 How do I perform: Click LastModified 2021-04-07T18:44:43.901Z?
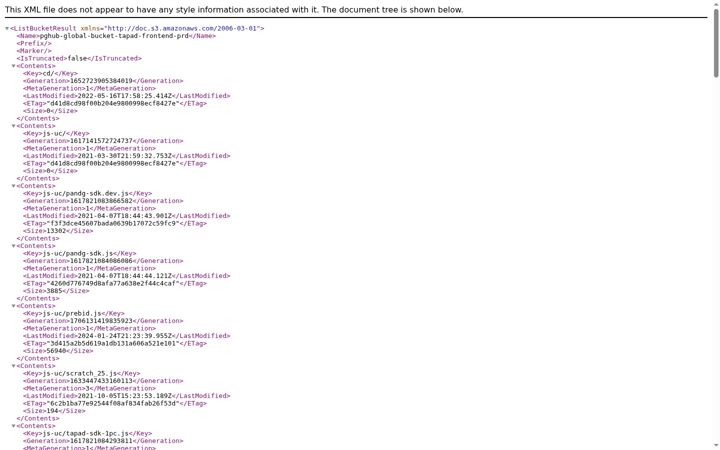125,216
